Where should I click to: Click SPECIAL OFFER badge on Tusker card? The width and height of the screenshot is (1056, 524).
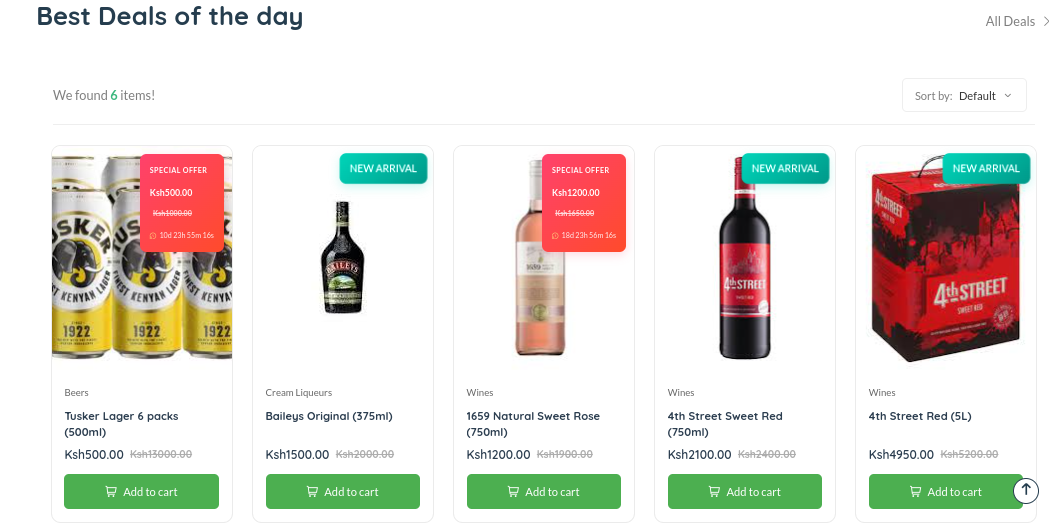pos(178,170)
